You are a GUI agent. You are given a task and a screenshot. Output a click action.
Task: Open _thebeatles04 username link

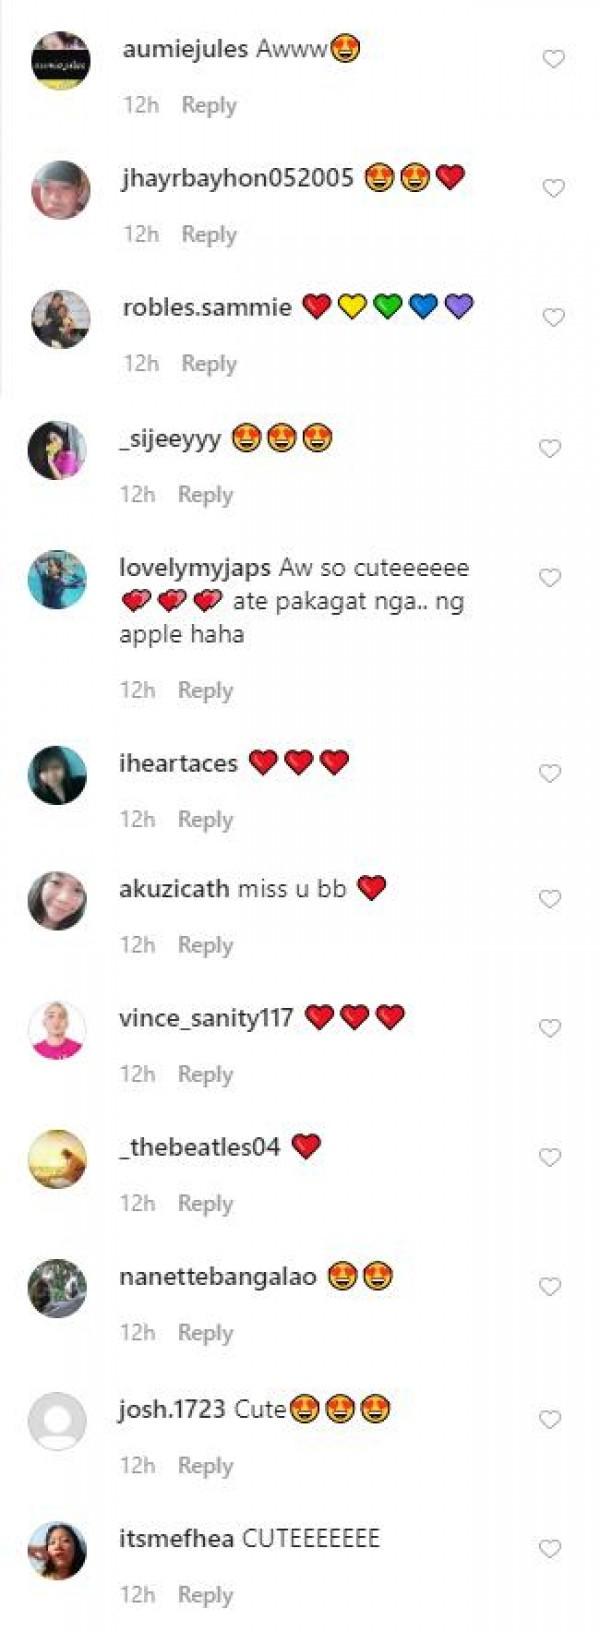(200, 1147)
